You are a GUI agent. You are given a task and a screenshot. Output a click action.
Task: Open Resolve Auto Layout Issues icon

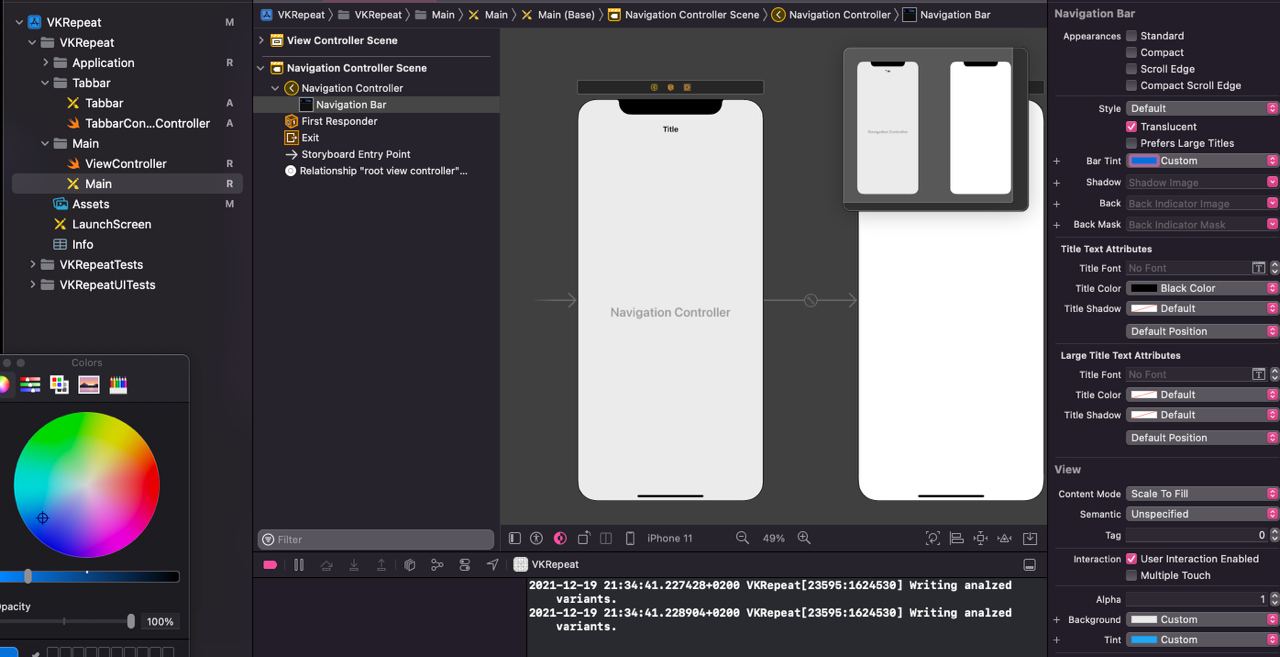1004,538
